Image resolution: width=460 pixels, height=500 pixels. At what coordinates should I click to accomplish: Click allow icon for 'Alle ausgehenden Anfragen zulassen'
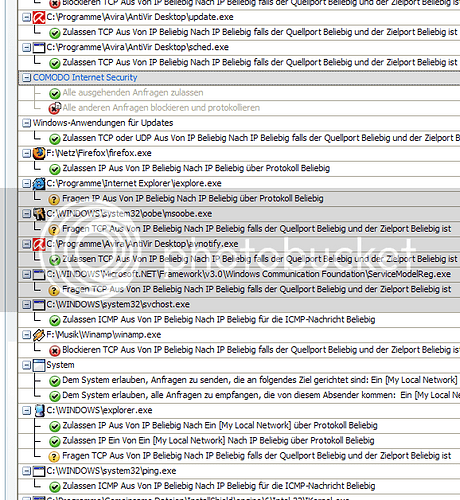click(55, 93)
